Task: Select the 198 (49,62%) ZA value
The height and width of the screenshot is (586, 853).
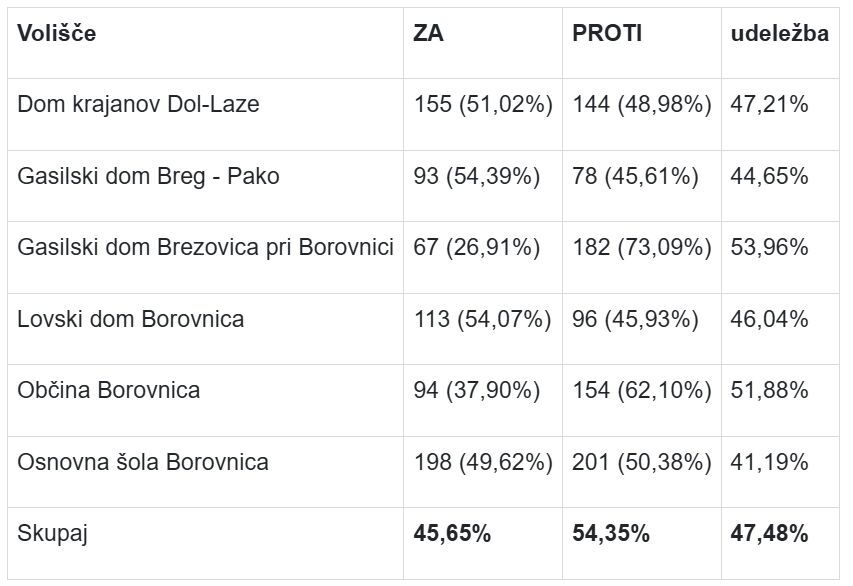Action: tap(483, 462)
